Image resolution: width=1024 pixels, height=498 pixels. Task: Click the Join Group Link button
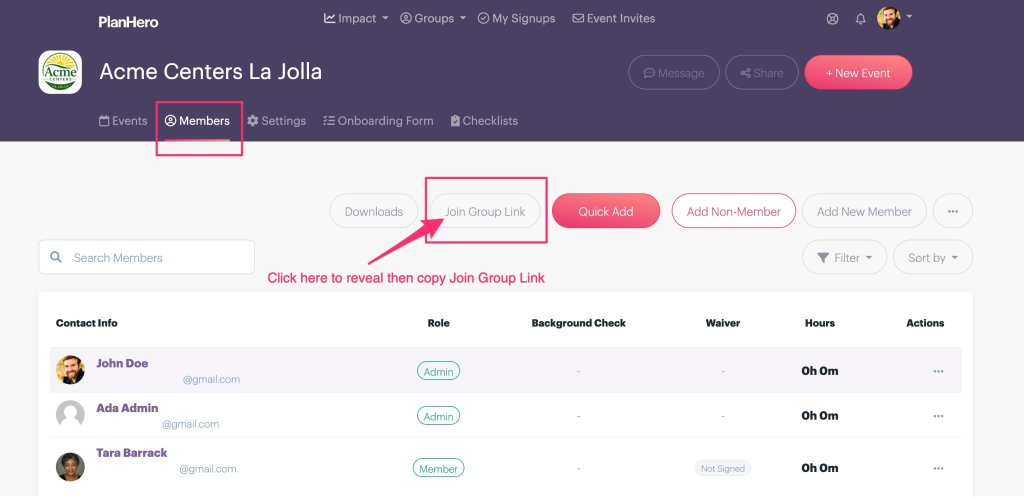pyautogui.click(x=485, y=211)
